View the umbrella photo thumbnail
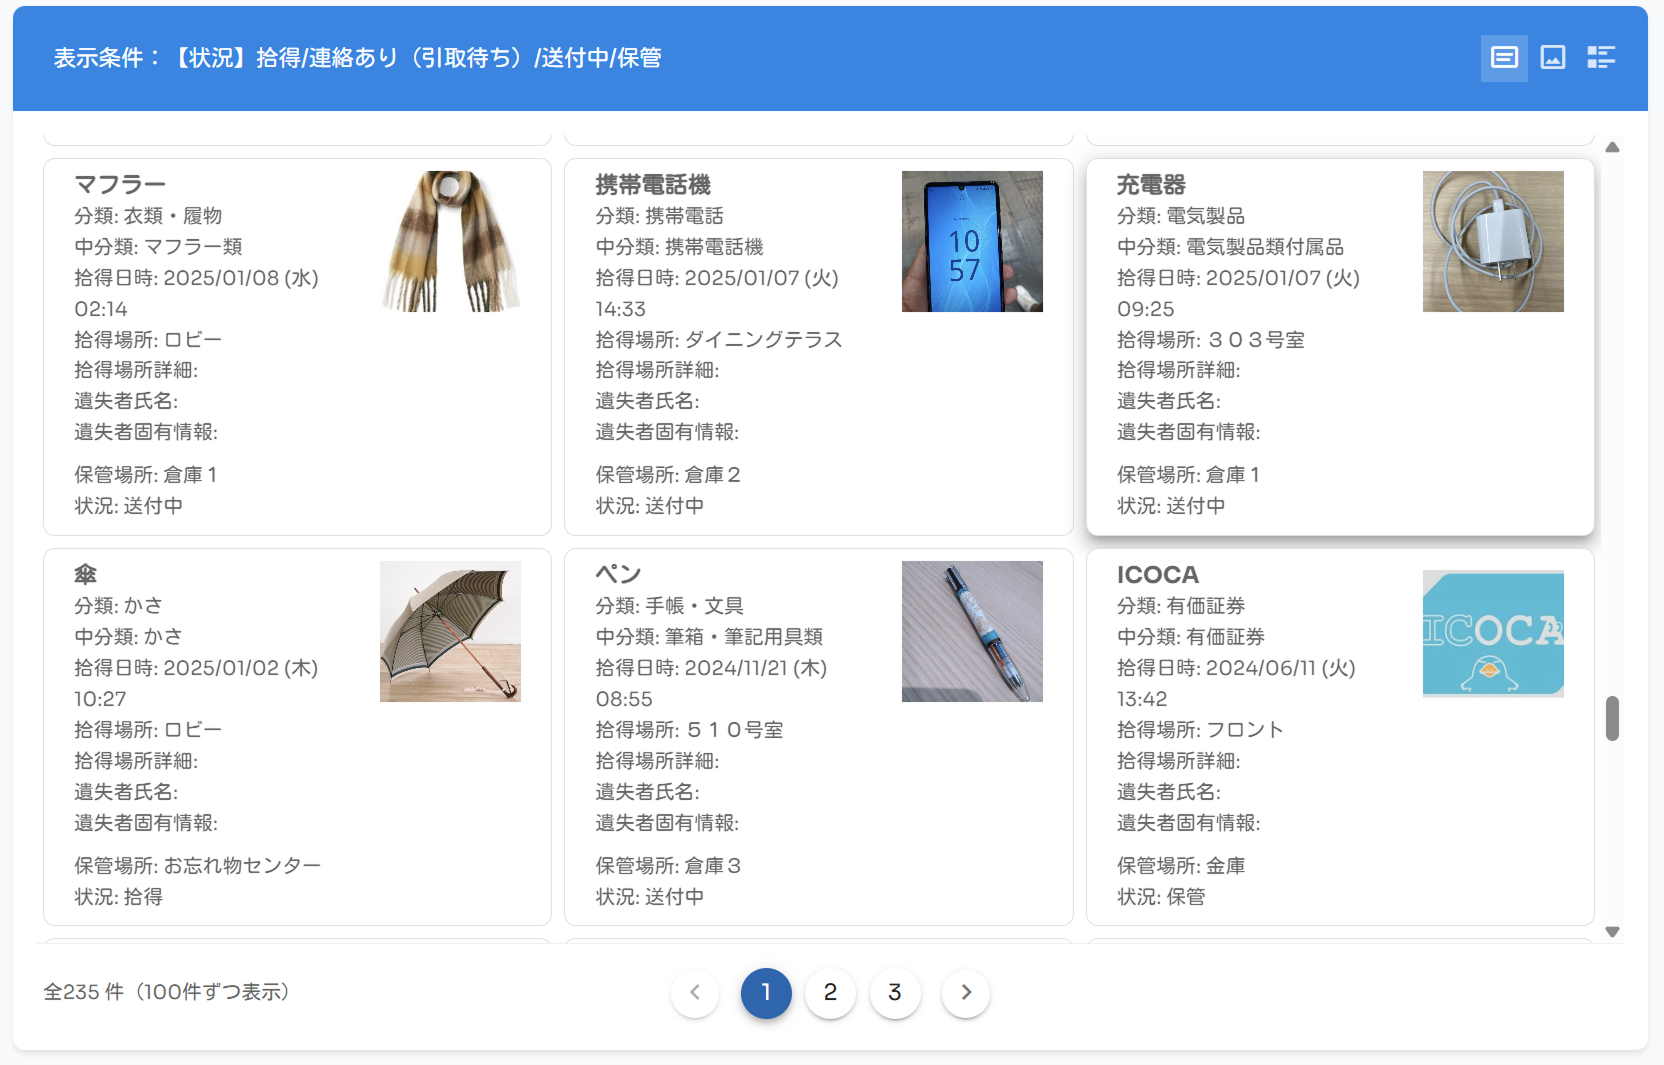The image size is (1664, 1065). click(450, 631)
